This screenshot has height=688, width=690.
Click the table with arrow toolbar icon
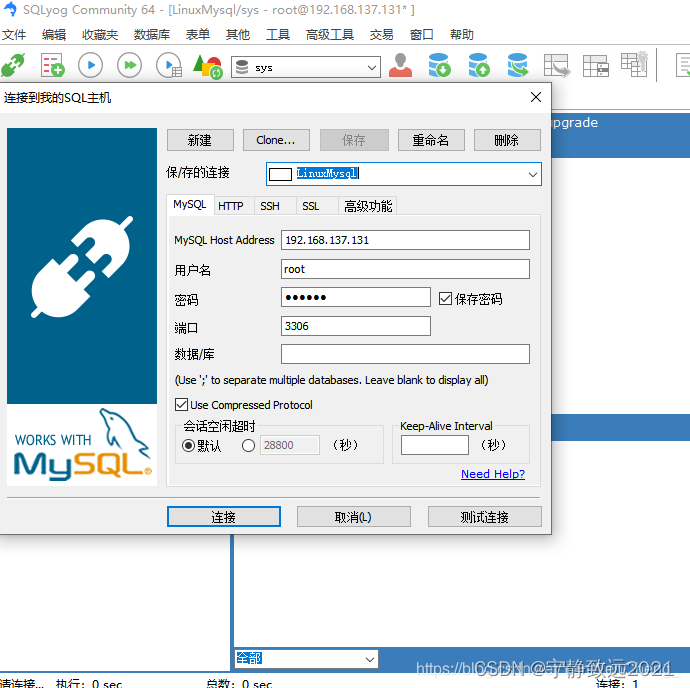[557, 66]
